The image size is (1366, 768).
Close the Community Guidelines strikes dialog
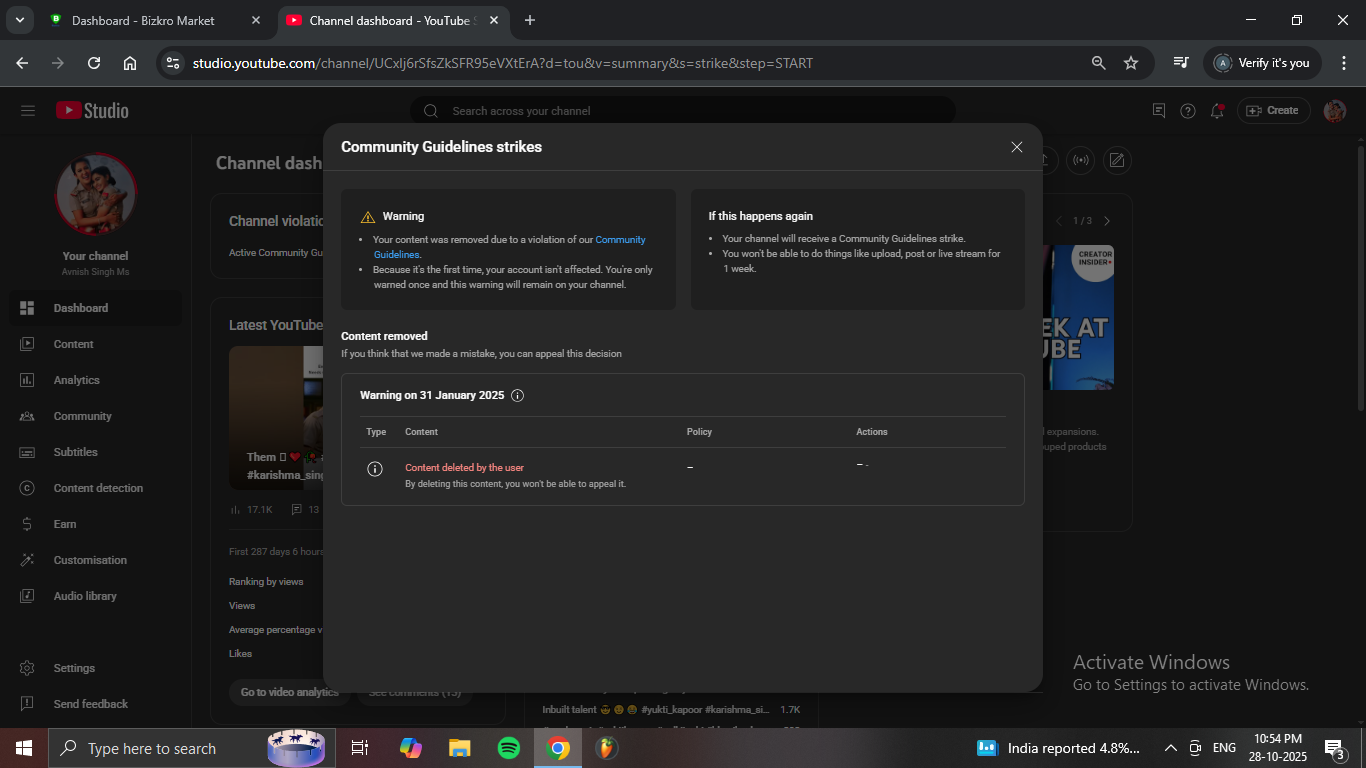pyautogui.click(x=1016, y=147)
